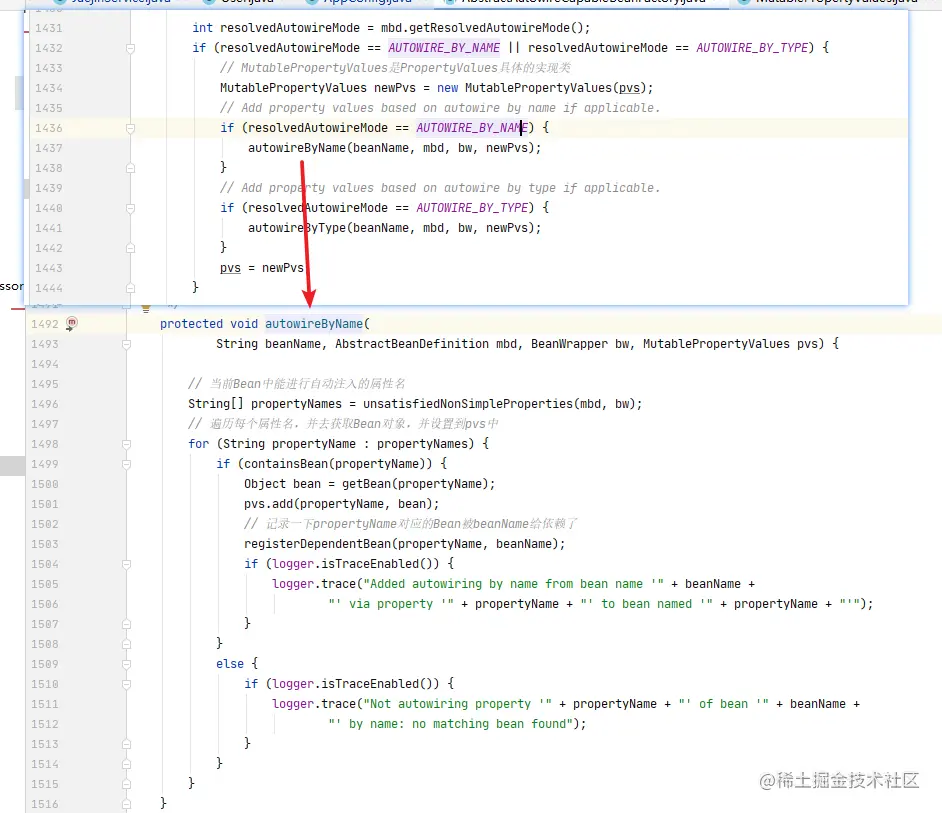Click newPvs variable declaration on line 1434
The width and height of the screenshot is (942, 813).
pyautogui.click(x=395, y=88)
